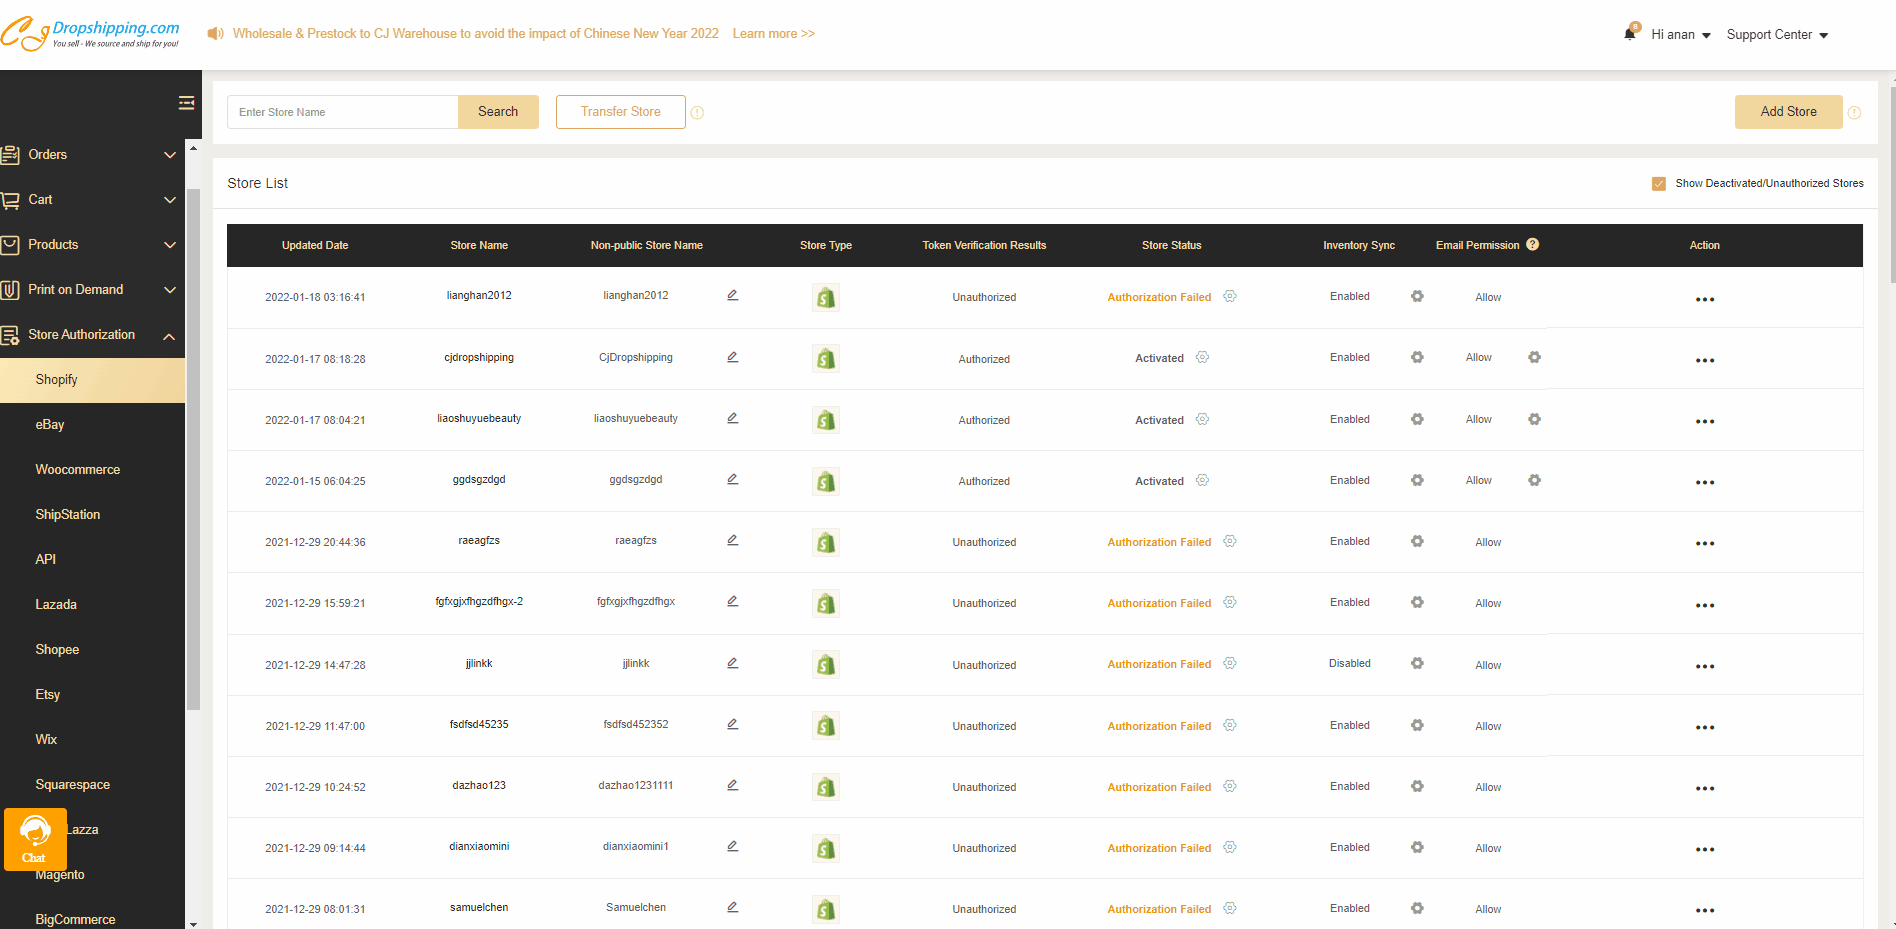Edit the store name for lianghan2012
Viewport: 1896px width, 929px height.
pos(732,294)
